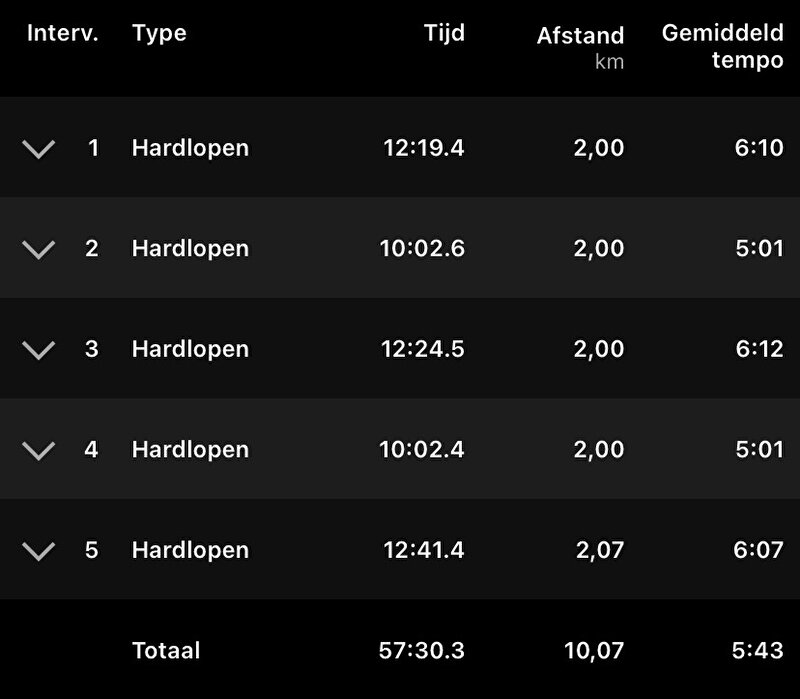
Task: Click total time 57:30.3
Action: click(x=422, y=650)
